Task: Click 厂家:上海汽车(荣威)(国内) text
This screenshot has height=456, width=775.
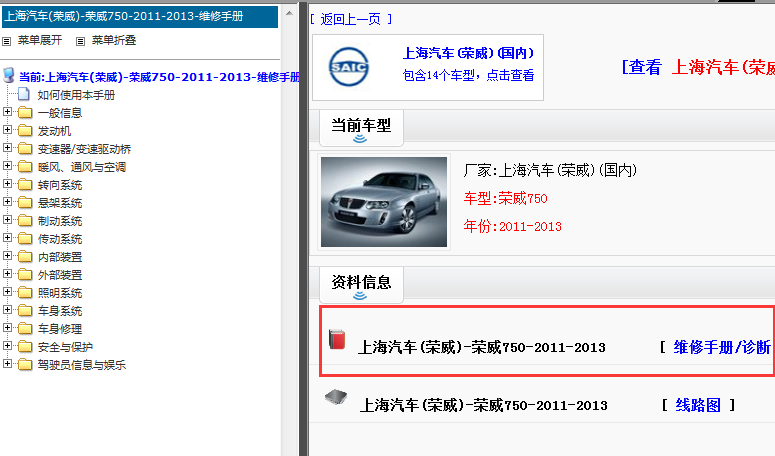Action: coord(550,170)
